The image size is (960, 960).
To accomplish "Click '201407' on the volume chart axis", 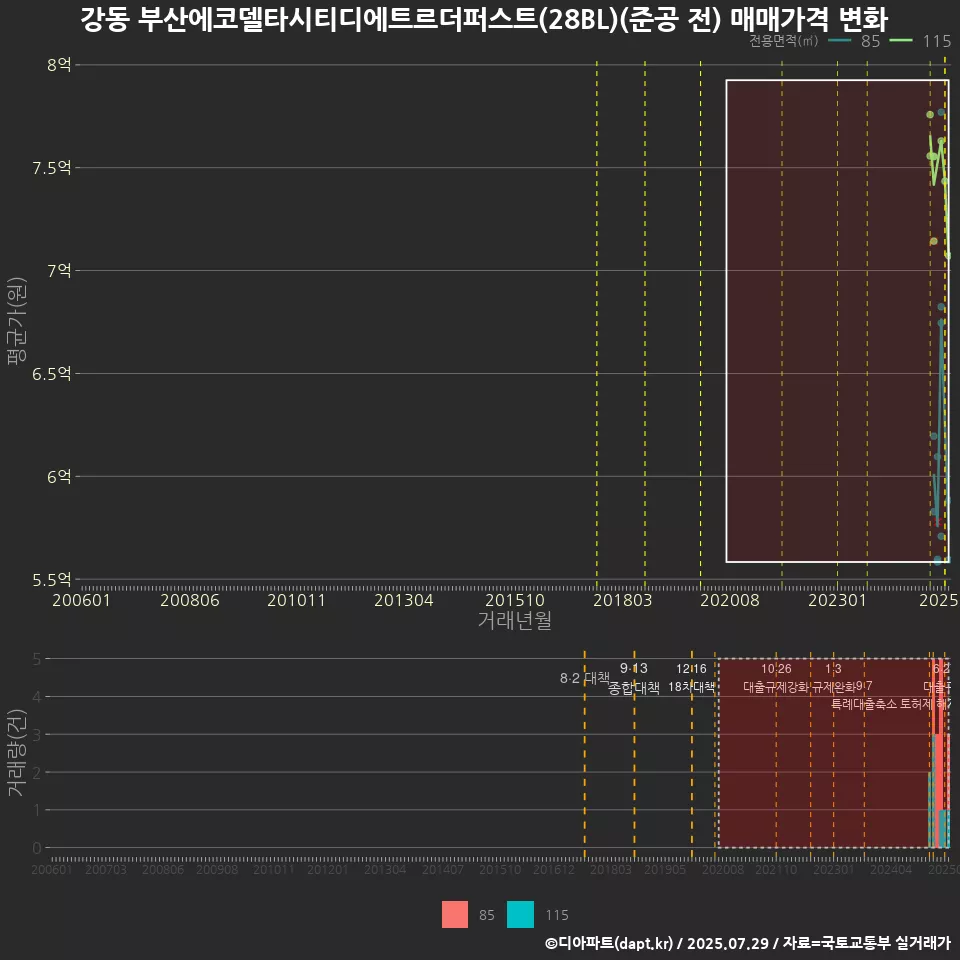I will [x=443, y=869].
